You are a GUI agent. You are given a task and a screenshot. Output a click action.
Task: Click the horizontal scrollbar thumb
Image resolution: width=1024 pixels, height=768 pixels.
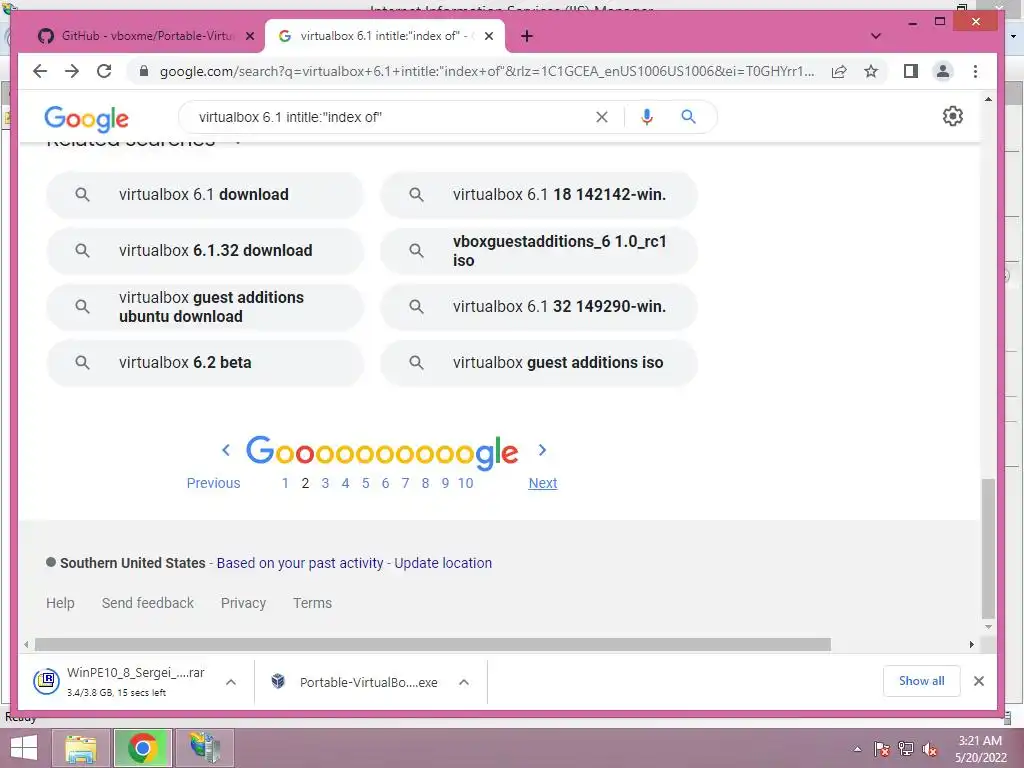pyautogui.click(x=432, y=645)
